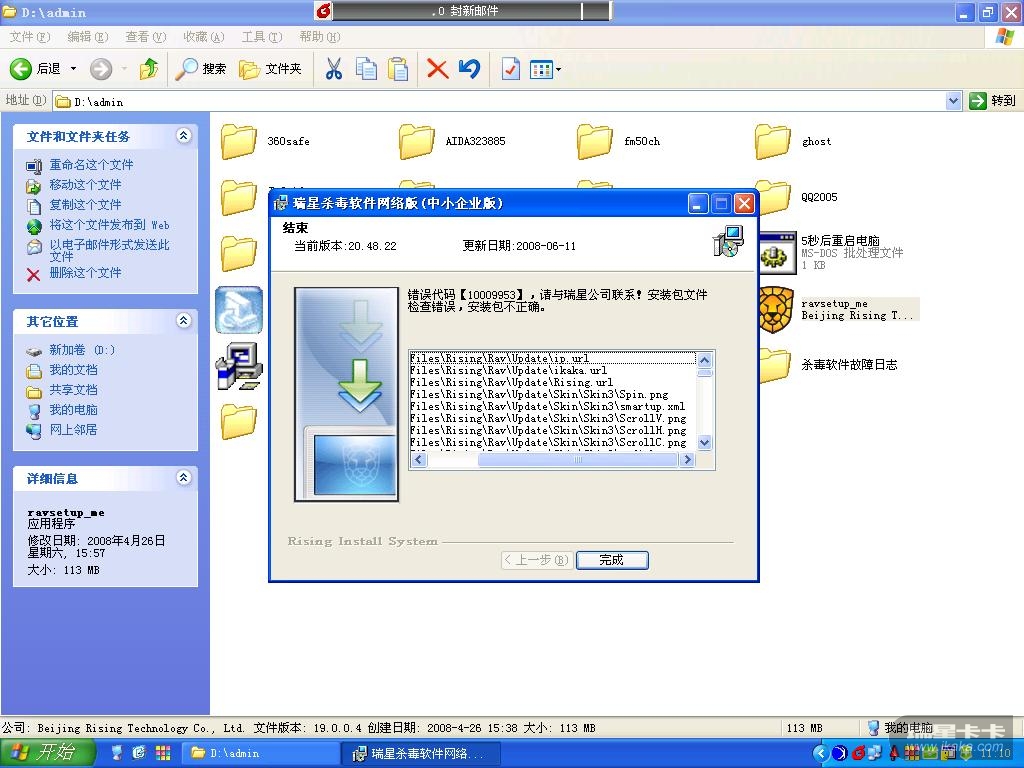Click left arrow of log horizontal scrollbar
The width and height of the screenshot is (1024, 768).
418,460
